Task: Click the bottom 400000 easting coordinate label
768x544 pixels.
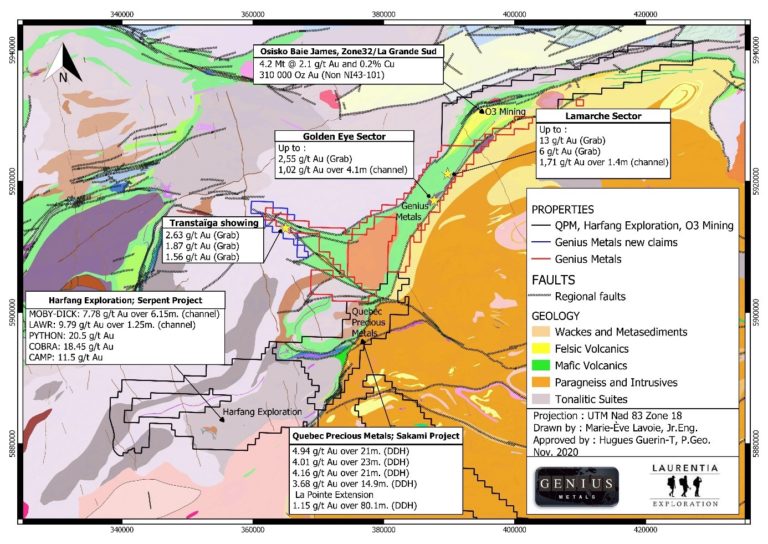Action: [x=515, y=530]
